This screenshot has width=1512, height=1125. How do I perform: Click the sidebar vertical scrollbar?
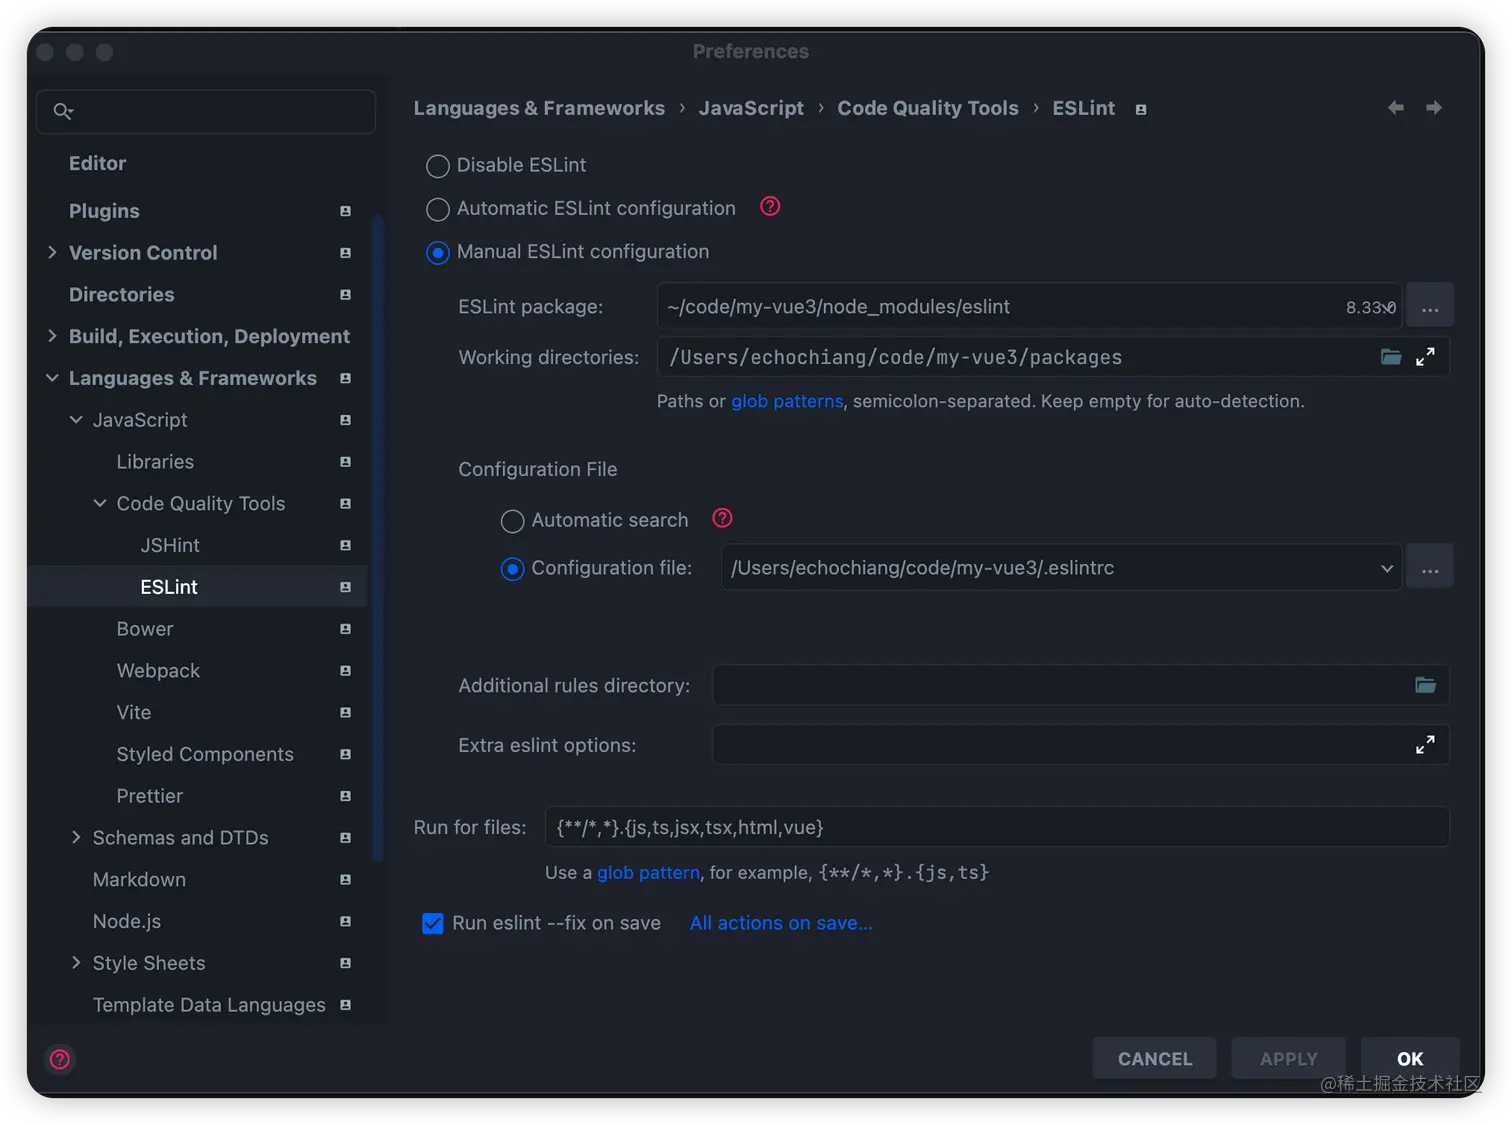(378, 538)
